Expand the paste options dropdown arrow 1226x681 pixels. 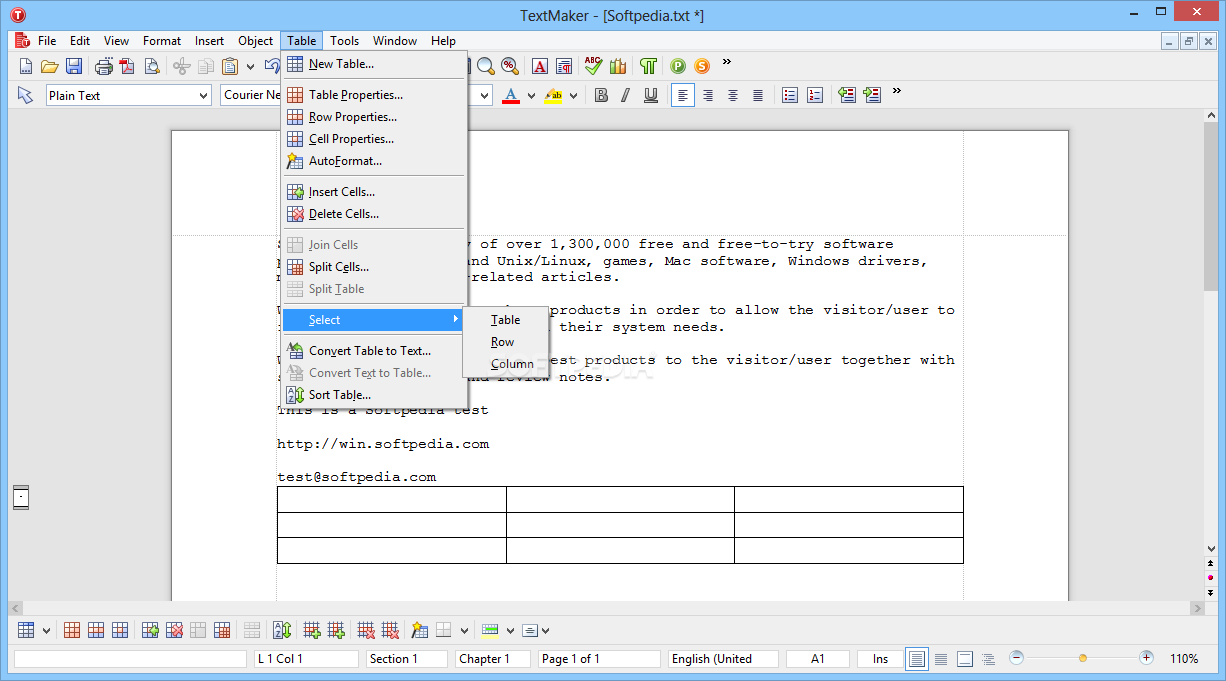250,66
